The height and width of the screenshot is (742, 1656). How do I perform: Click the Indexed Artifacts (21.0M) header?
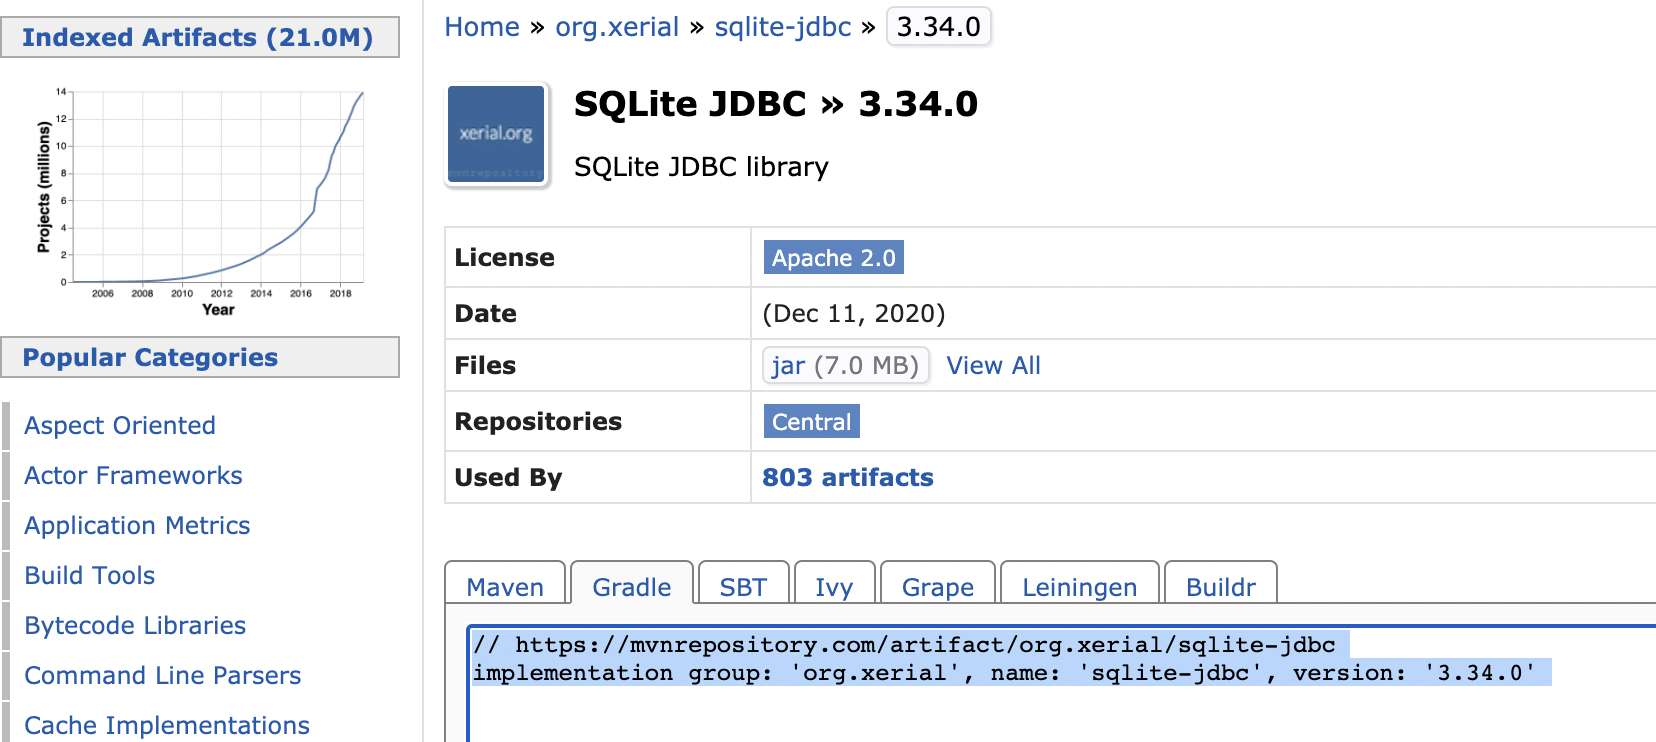tap(200, 37)
